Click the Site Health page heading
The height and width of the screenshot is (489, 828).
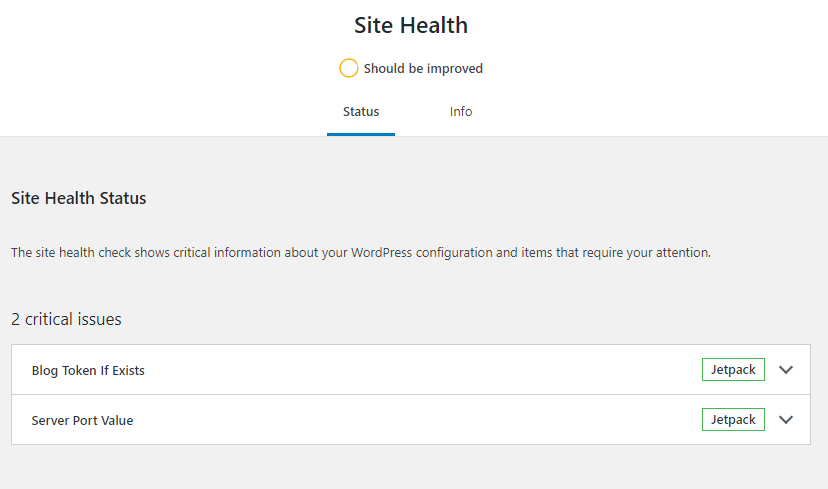411,25
